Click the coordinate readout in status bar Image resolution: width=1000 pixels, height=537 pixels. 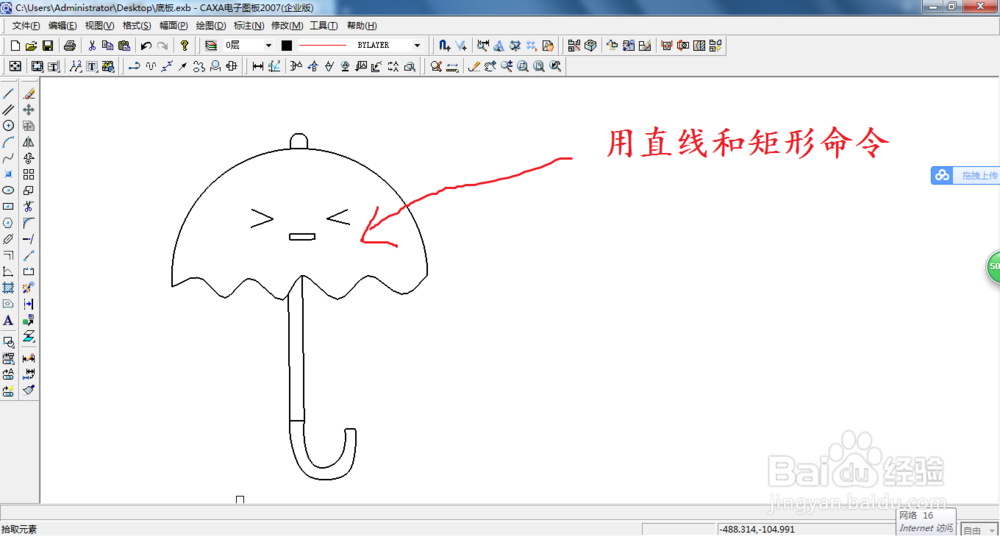(x=757, y=529)
